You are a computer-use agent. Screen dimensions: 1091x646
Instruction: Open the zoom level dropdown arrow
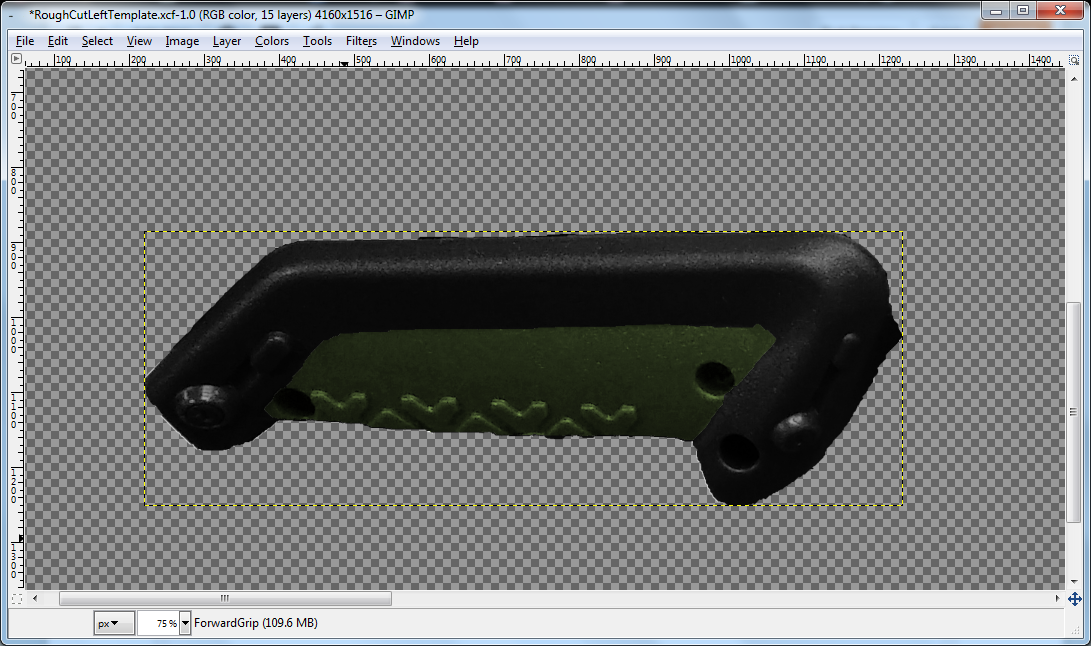click(183, 622)
